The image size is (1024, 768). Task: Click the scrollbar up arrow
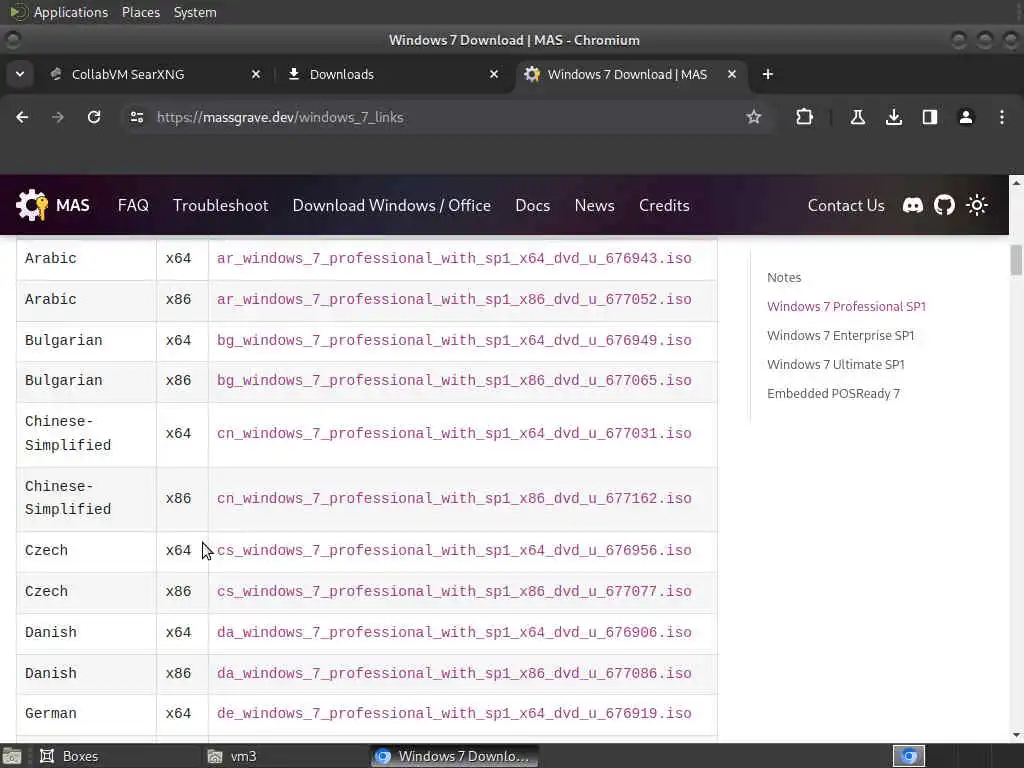tap(1016, 183)
